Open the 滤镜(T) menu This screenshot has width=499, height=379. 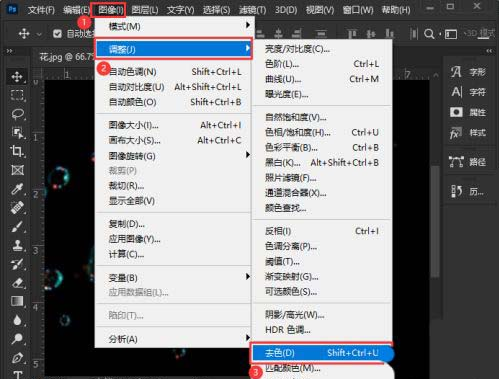pos(252,10)
